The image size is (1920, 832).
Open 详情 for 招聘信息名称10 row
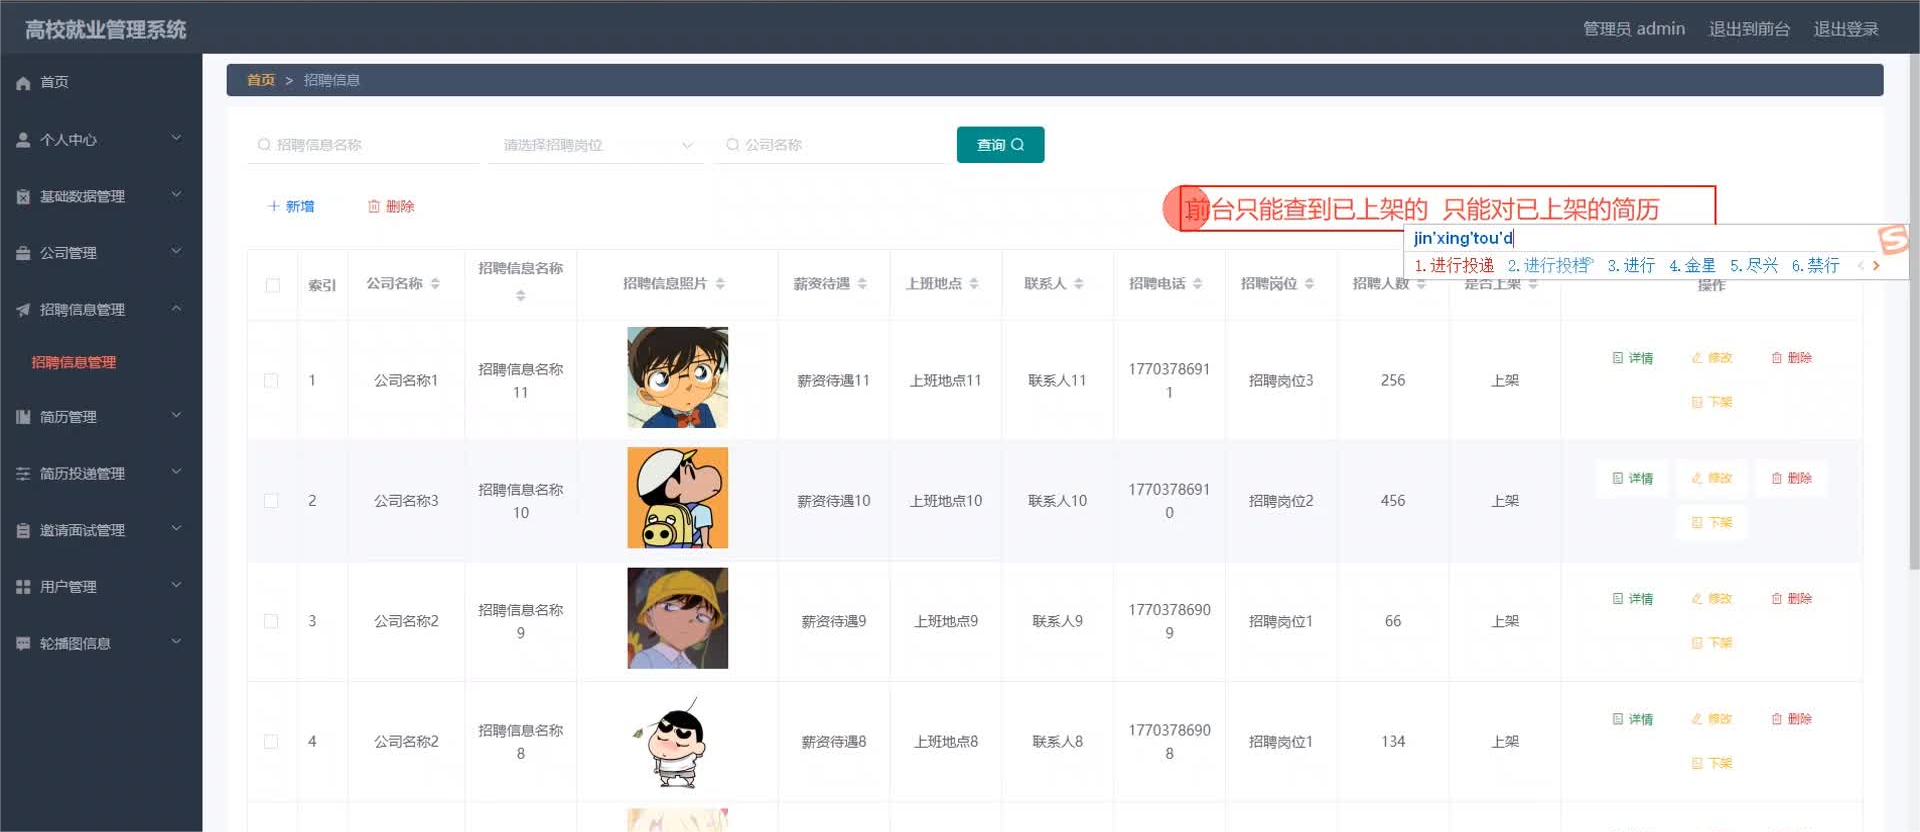(x=1632, y=479)
